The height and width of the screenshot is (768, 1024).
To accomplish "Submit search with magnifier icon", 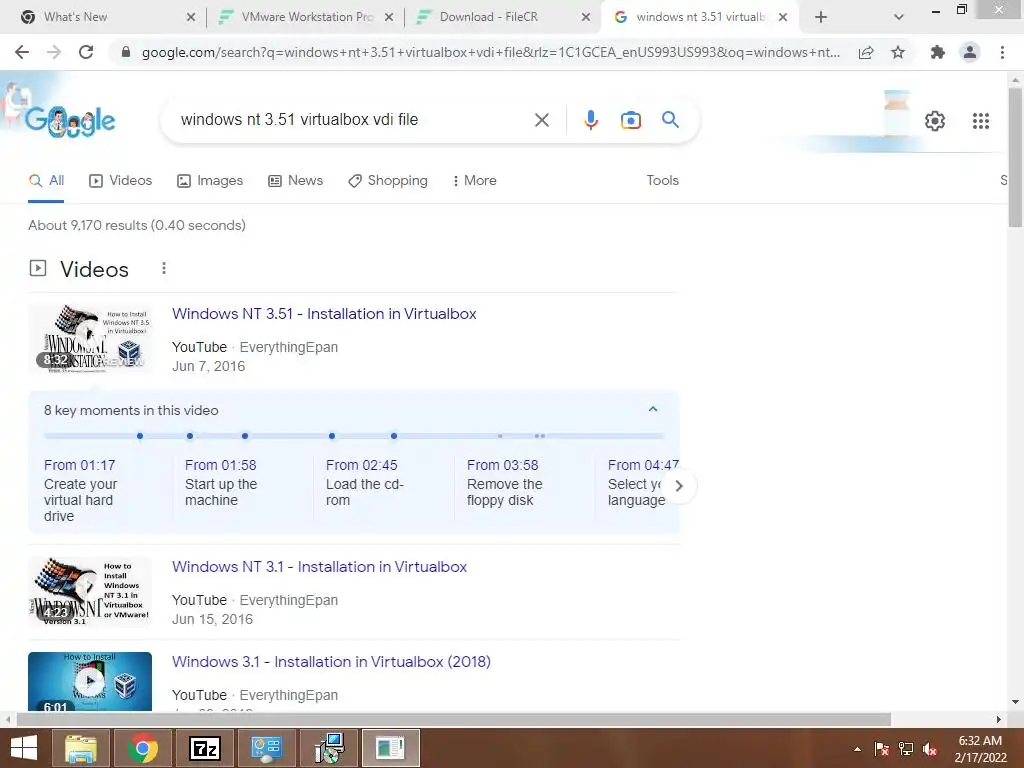I will pyautogui.click(x=670, y=120).
